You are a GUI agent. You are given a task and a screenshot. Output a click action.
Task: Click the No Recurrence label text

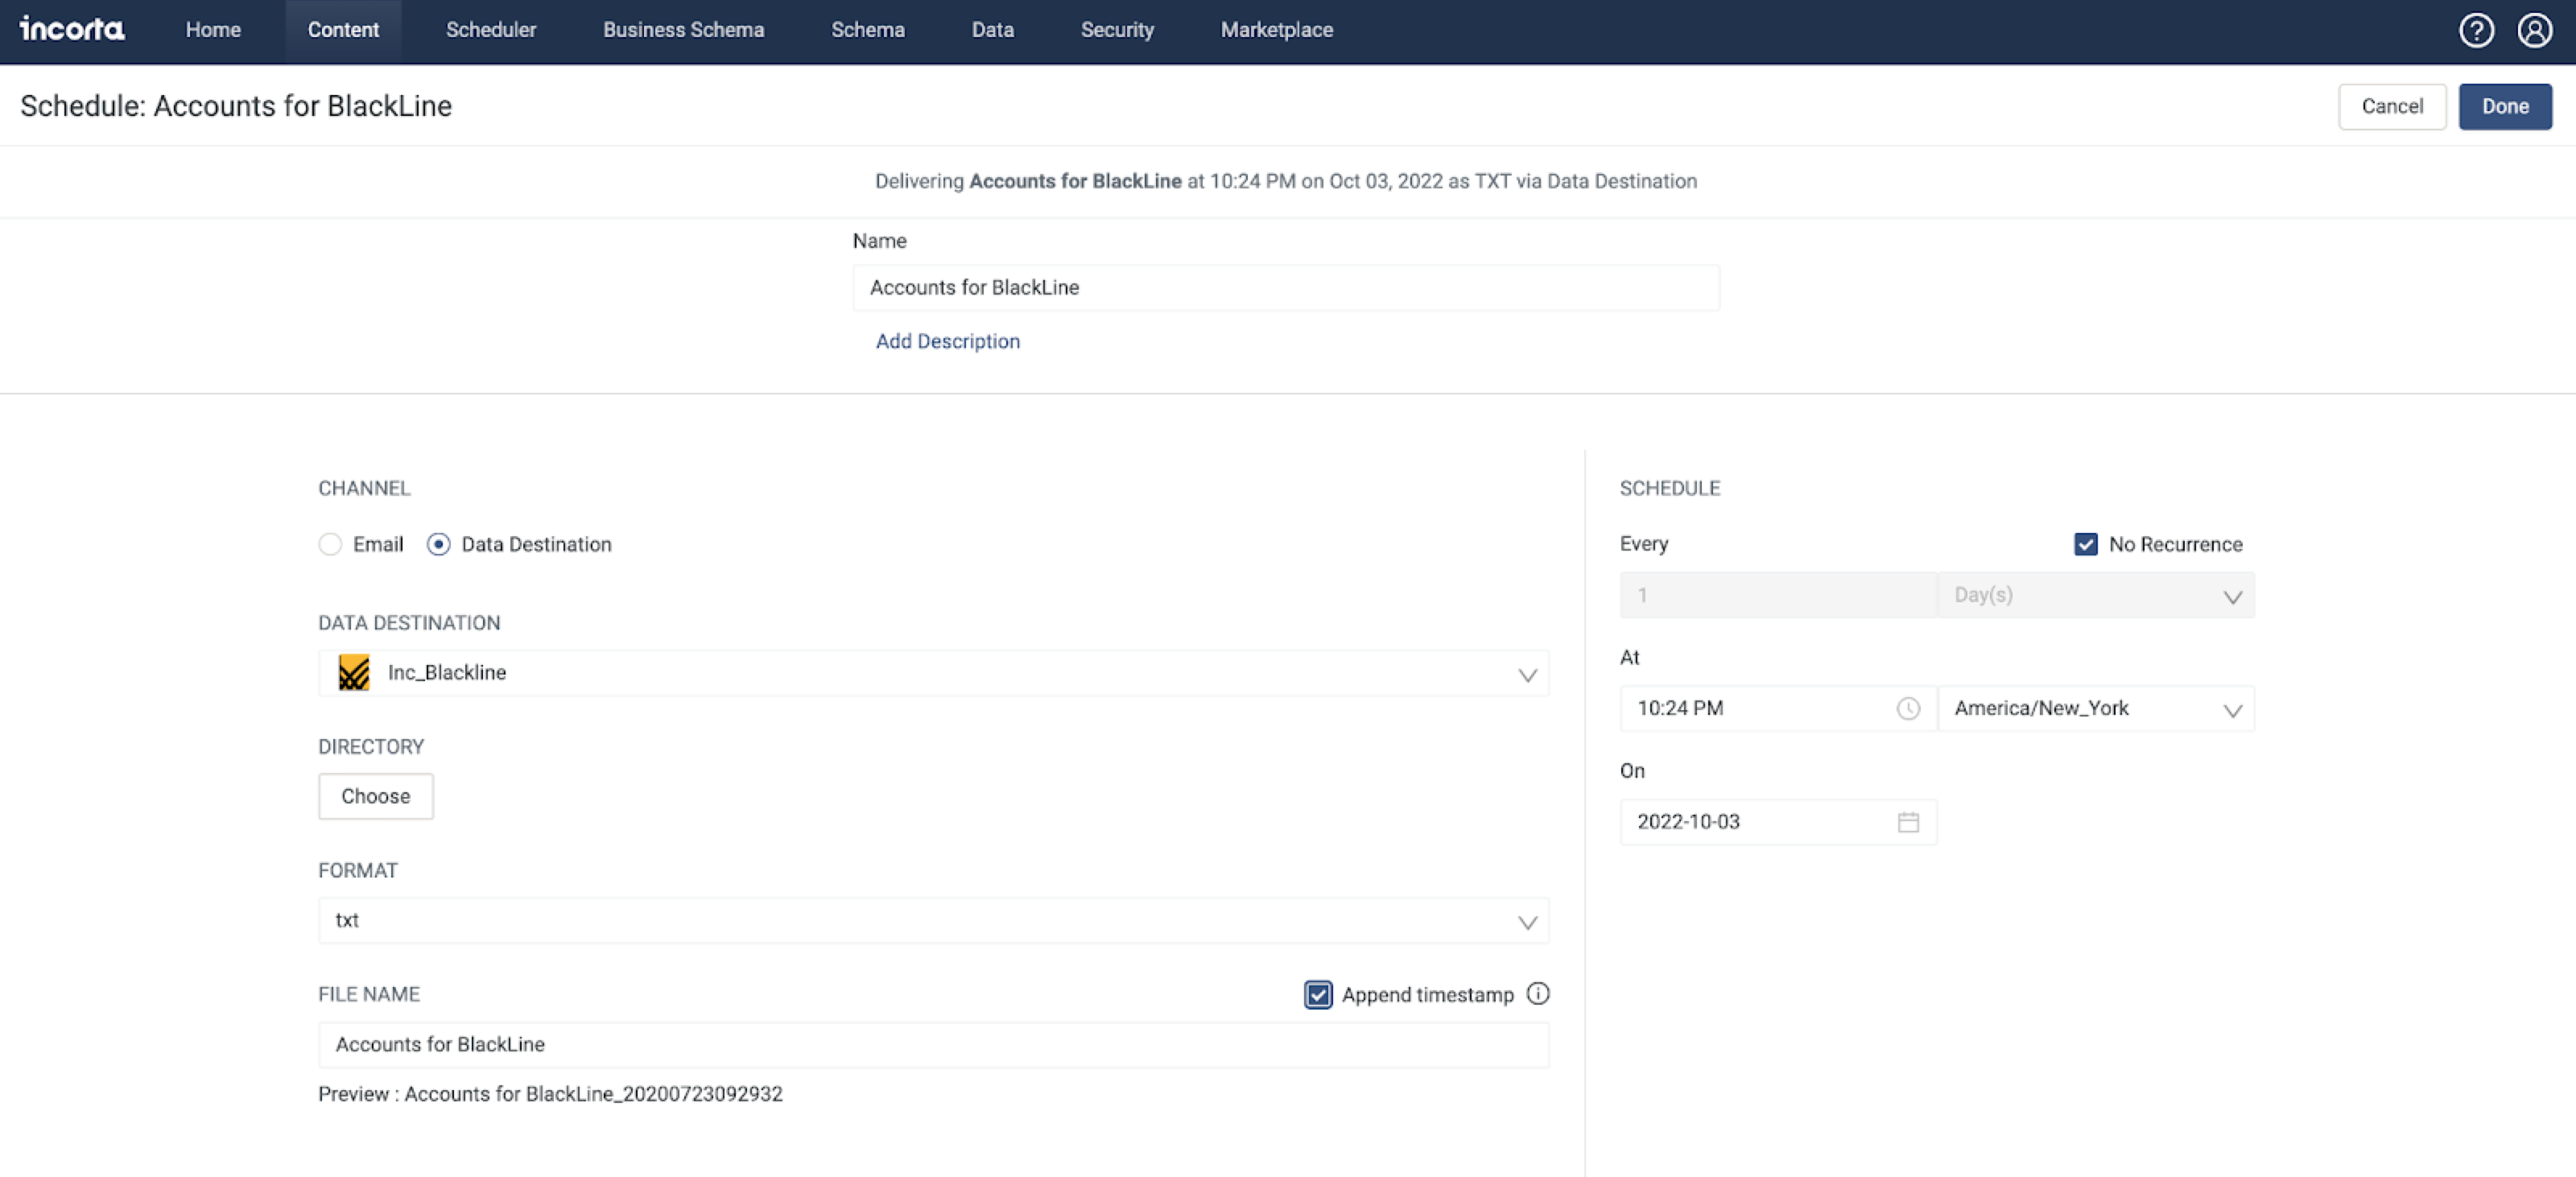point(2175,544)
